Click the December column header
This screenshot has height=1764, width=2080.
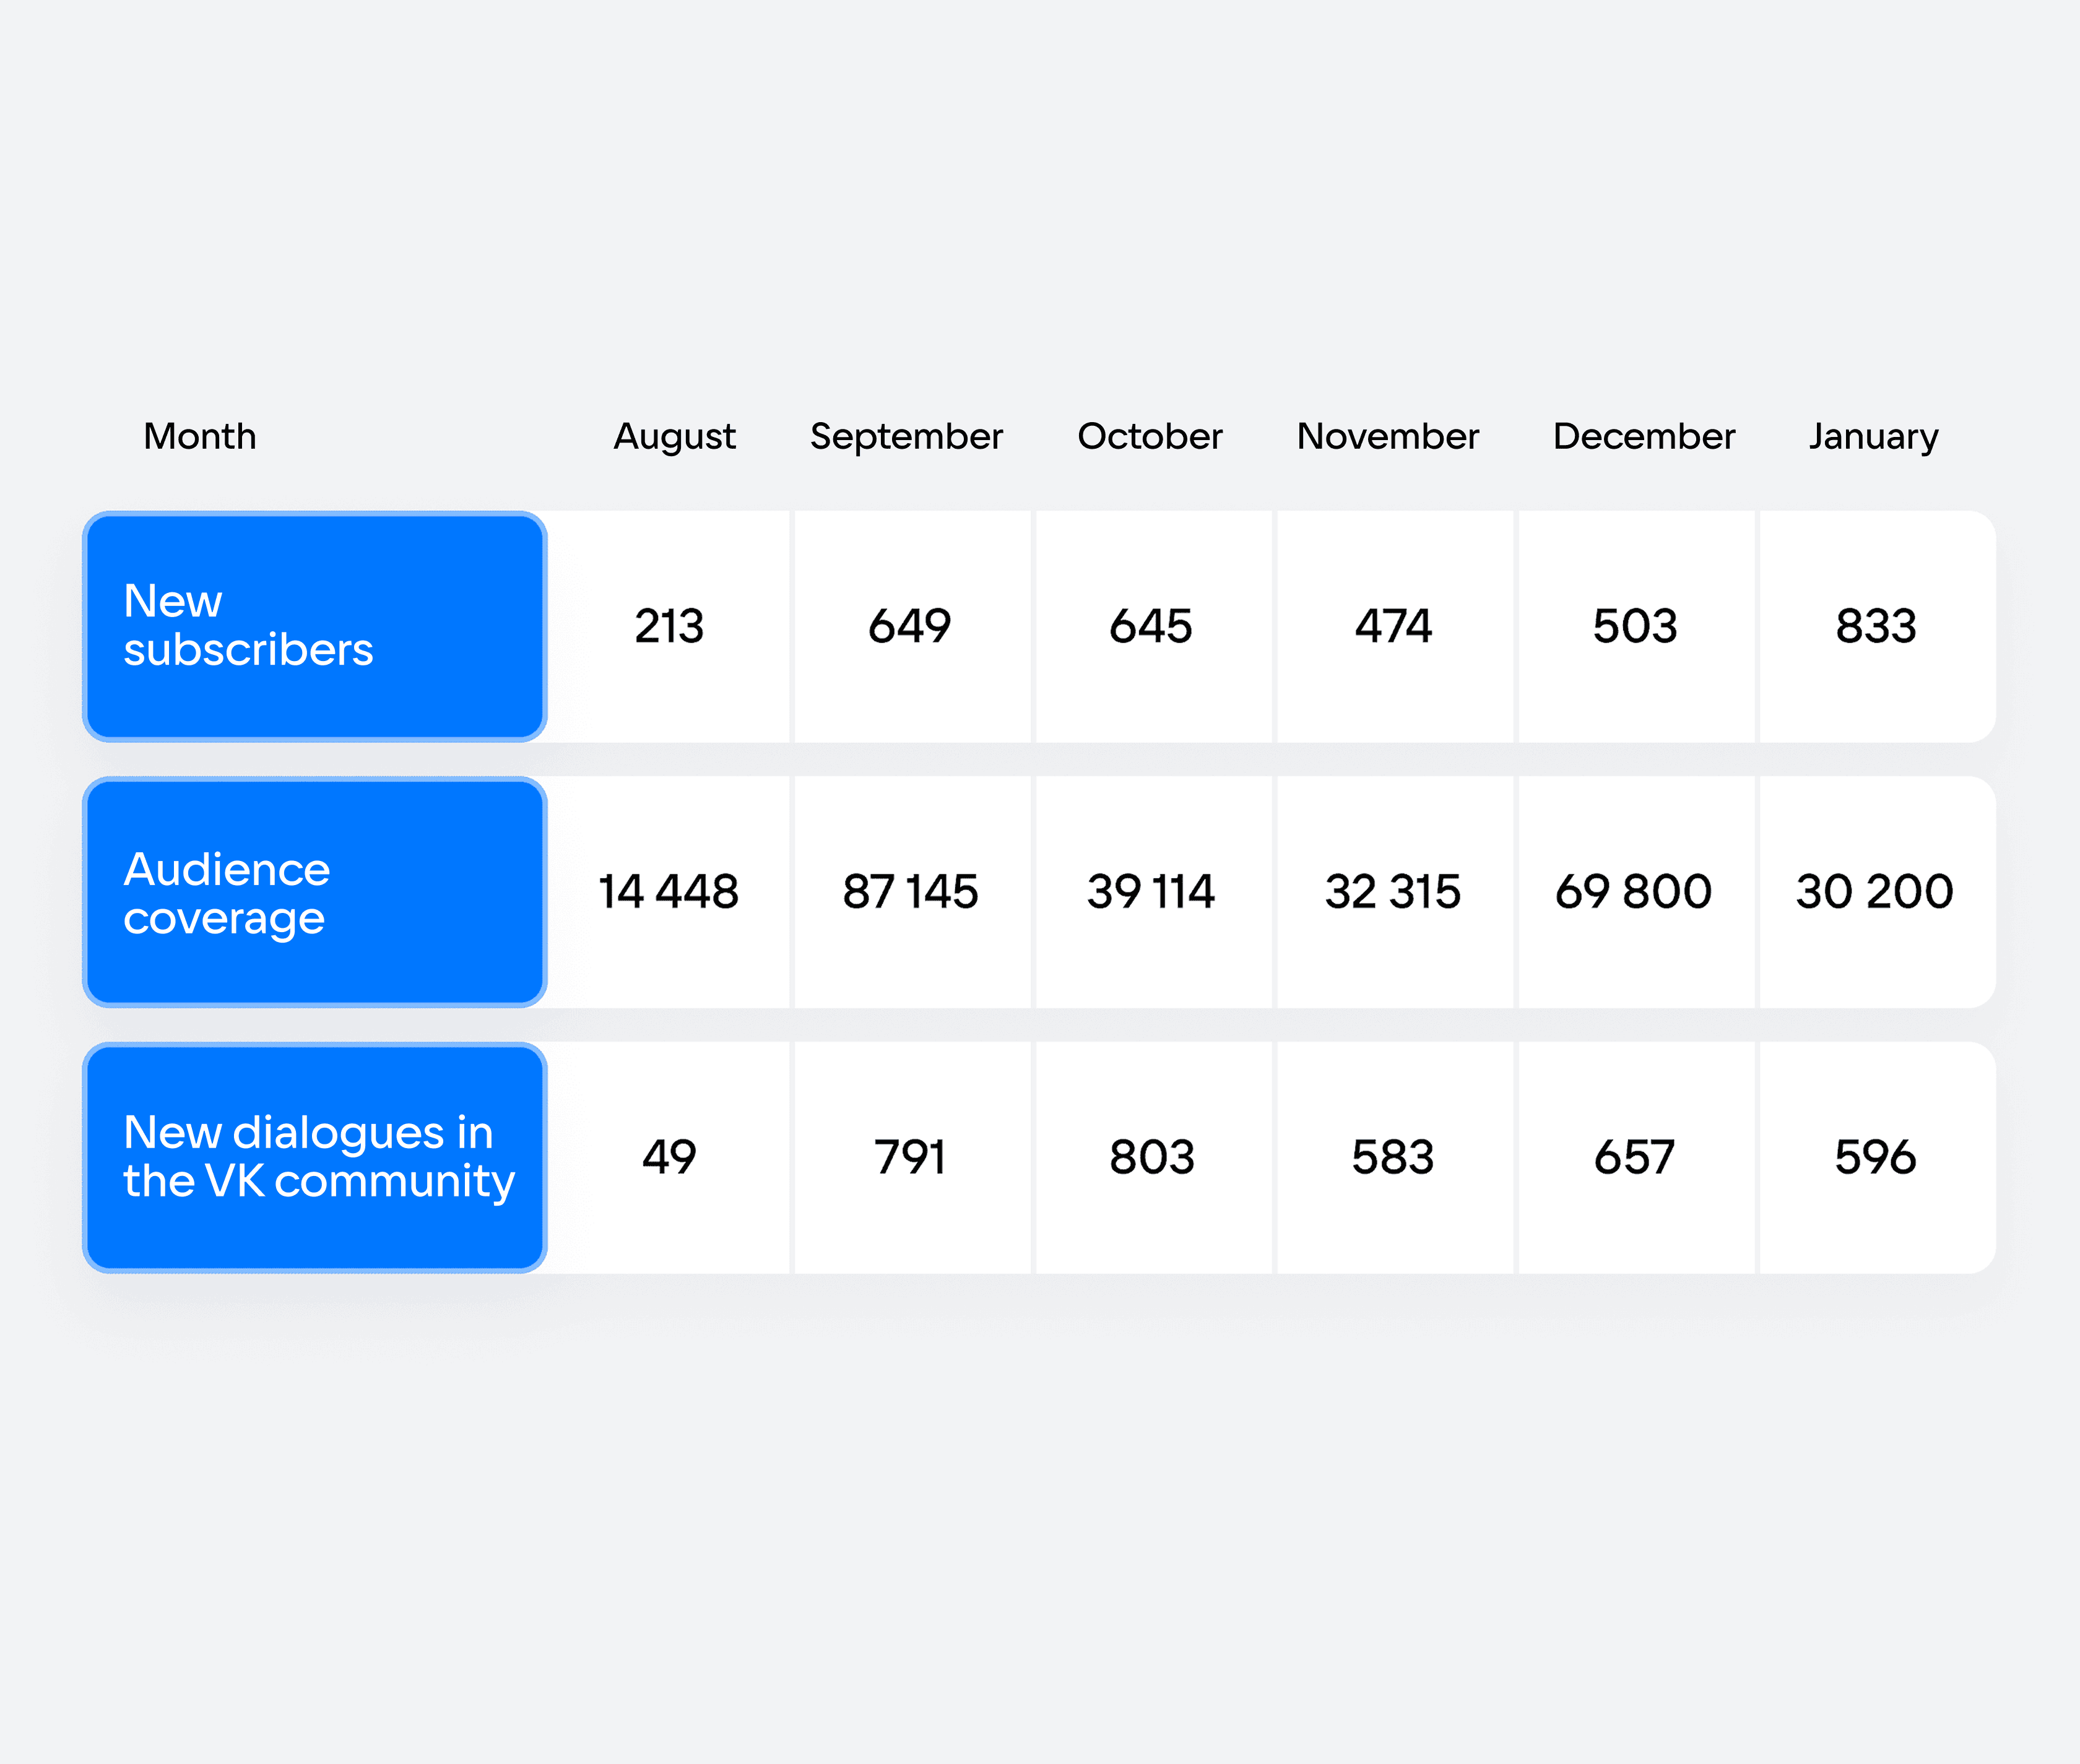tap(1644, 436)
